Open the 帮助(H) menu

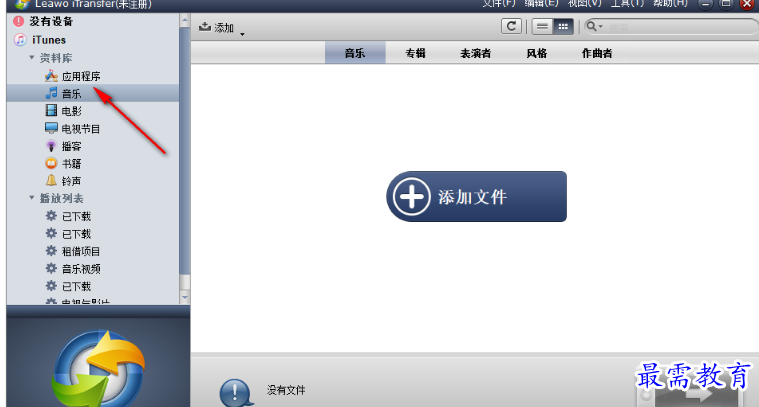670,3
